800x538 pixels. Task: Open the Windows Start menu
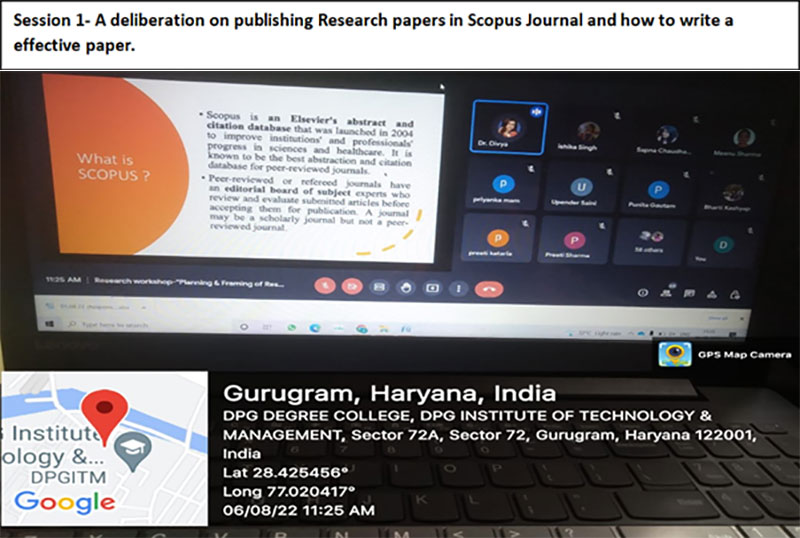(x=49, y=324)
